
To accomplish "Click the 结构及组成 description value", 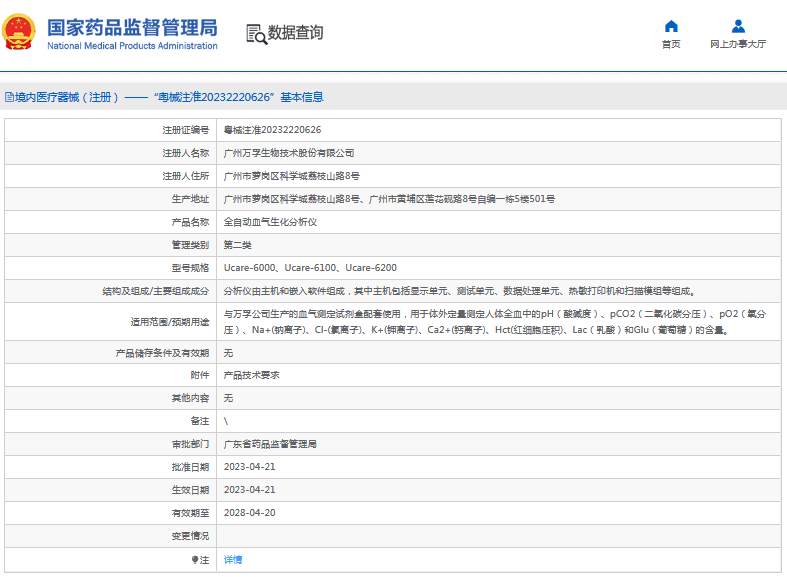I will pos(459,291).
